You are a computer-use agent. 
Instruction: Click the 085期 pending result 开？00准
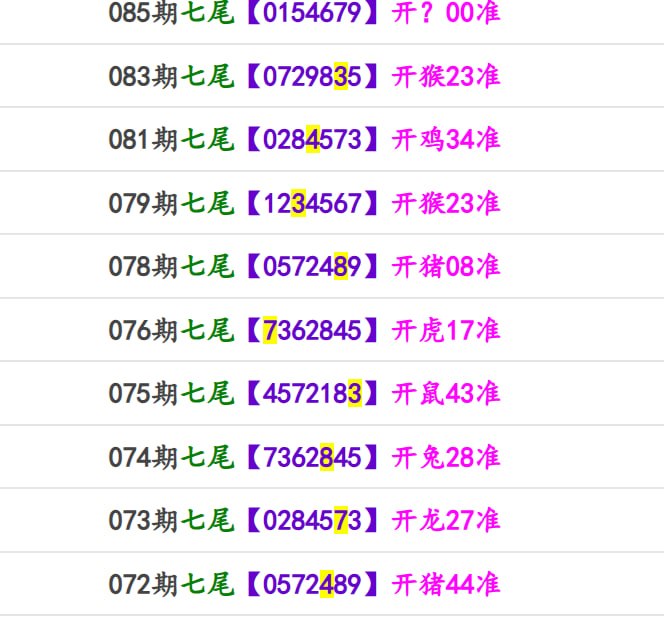coord(446,12)
